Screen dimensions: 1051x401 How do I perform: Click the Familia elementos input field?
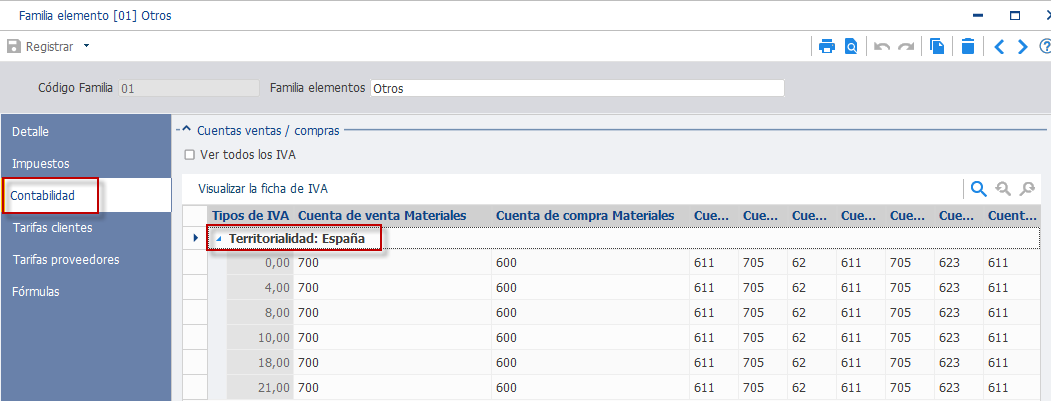tap(577, 88)
